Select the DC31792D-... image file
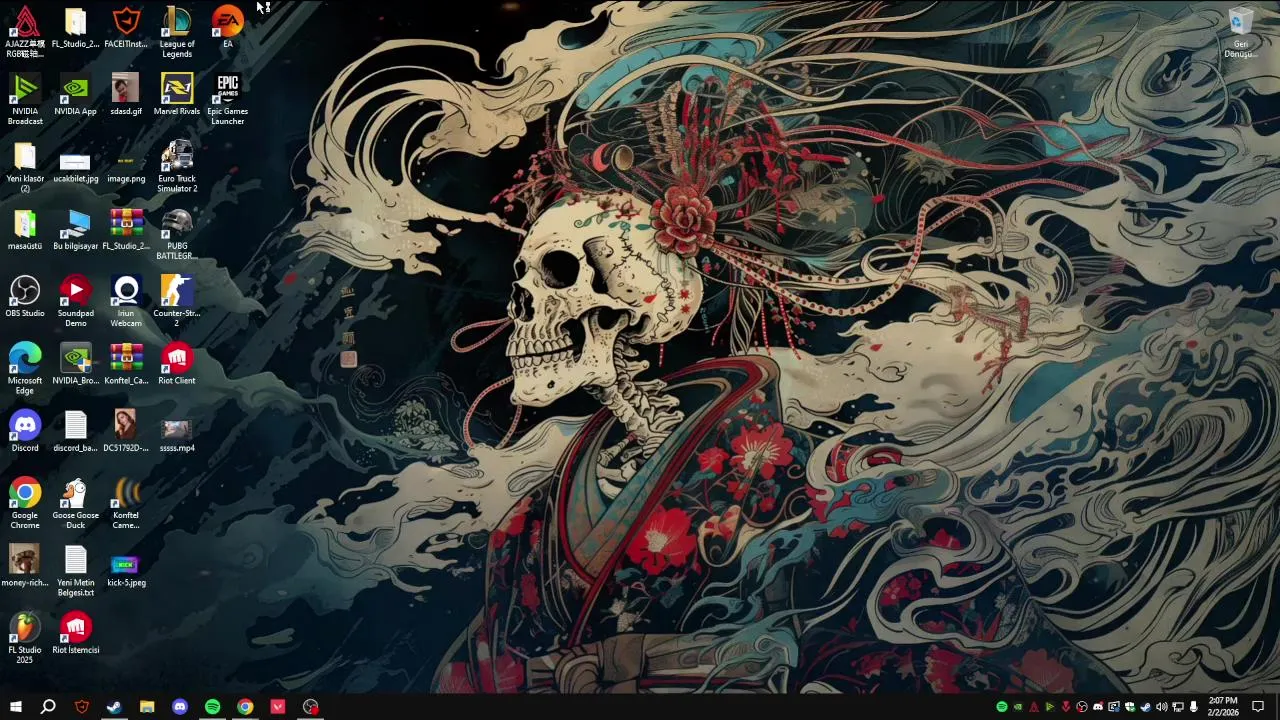 coord(126,432)
